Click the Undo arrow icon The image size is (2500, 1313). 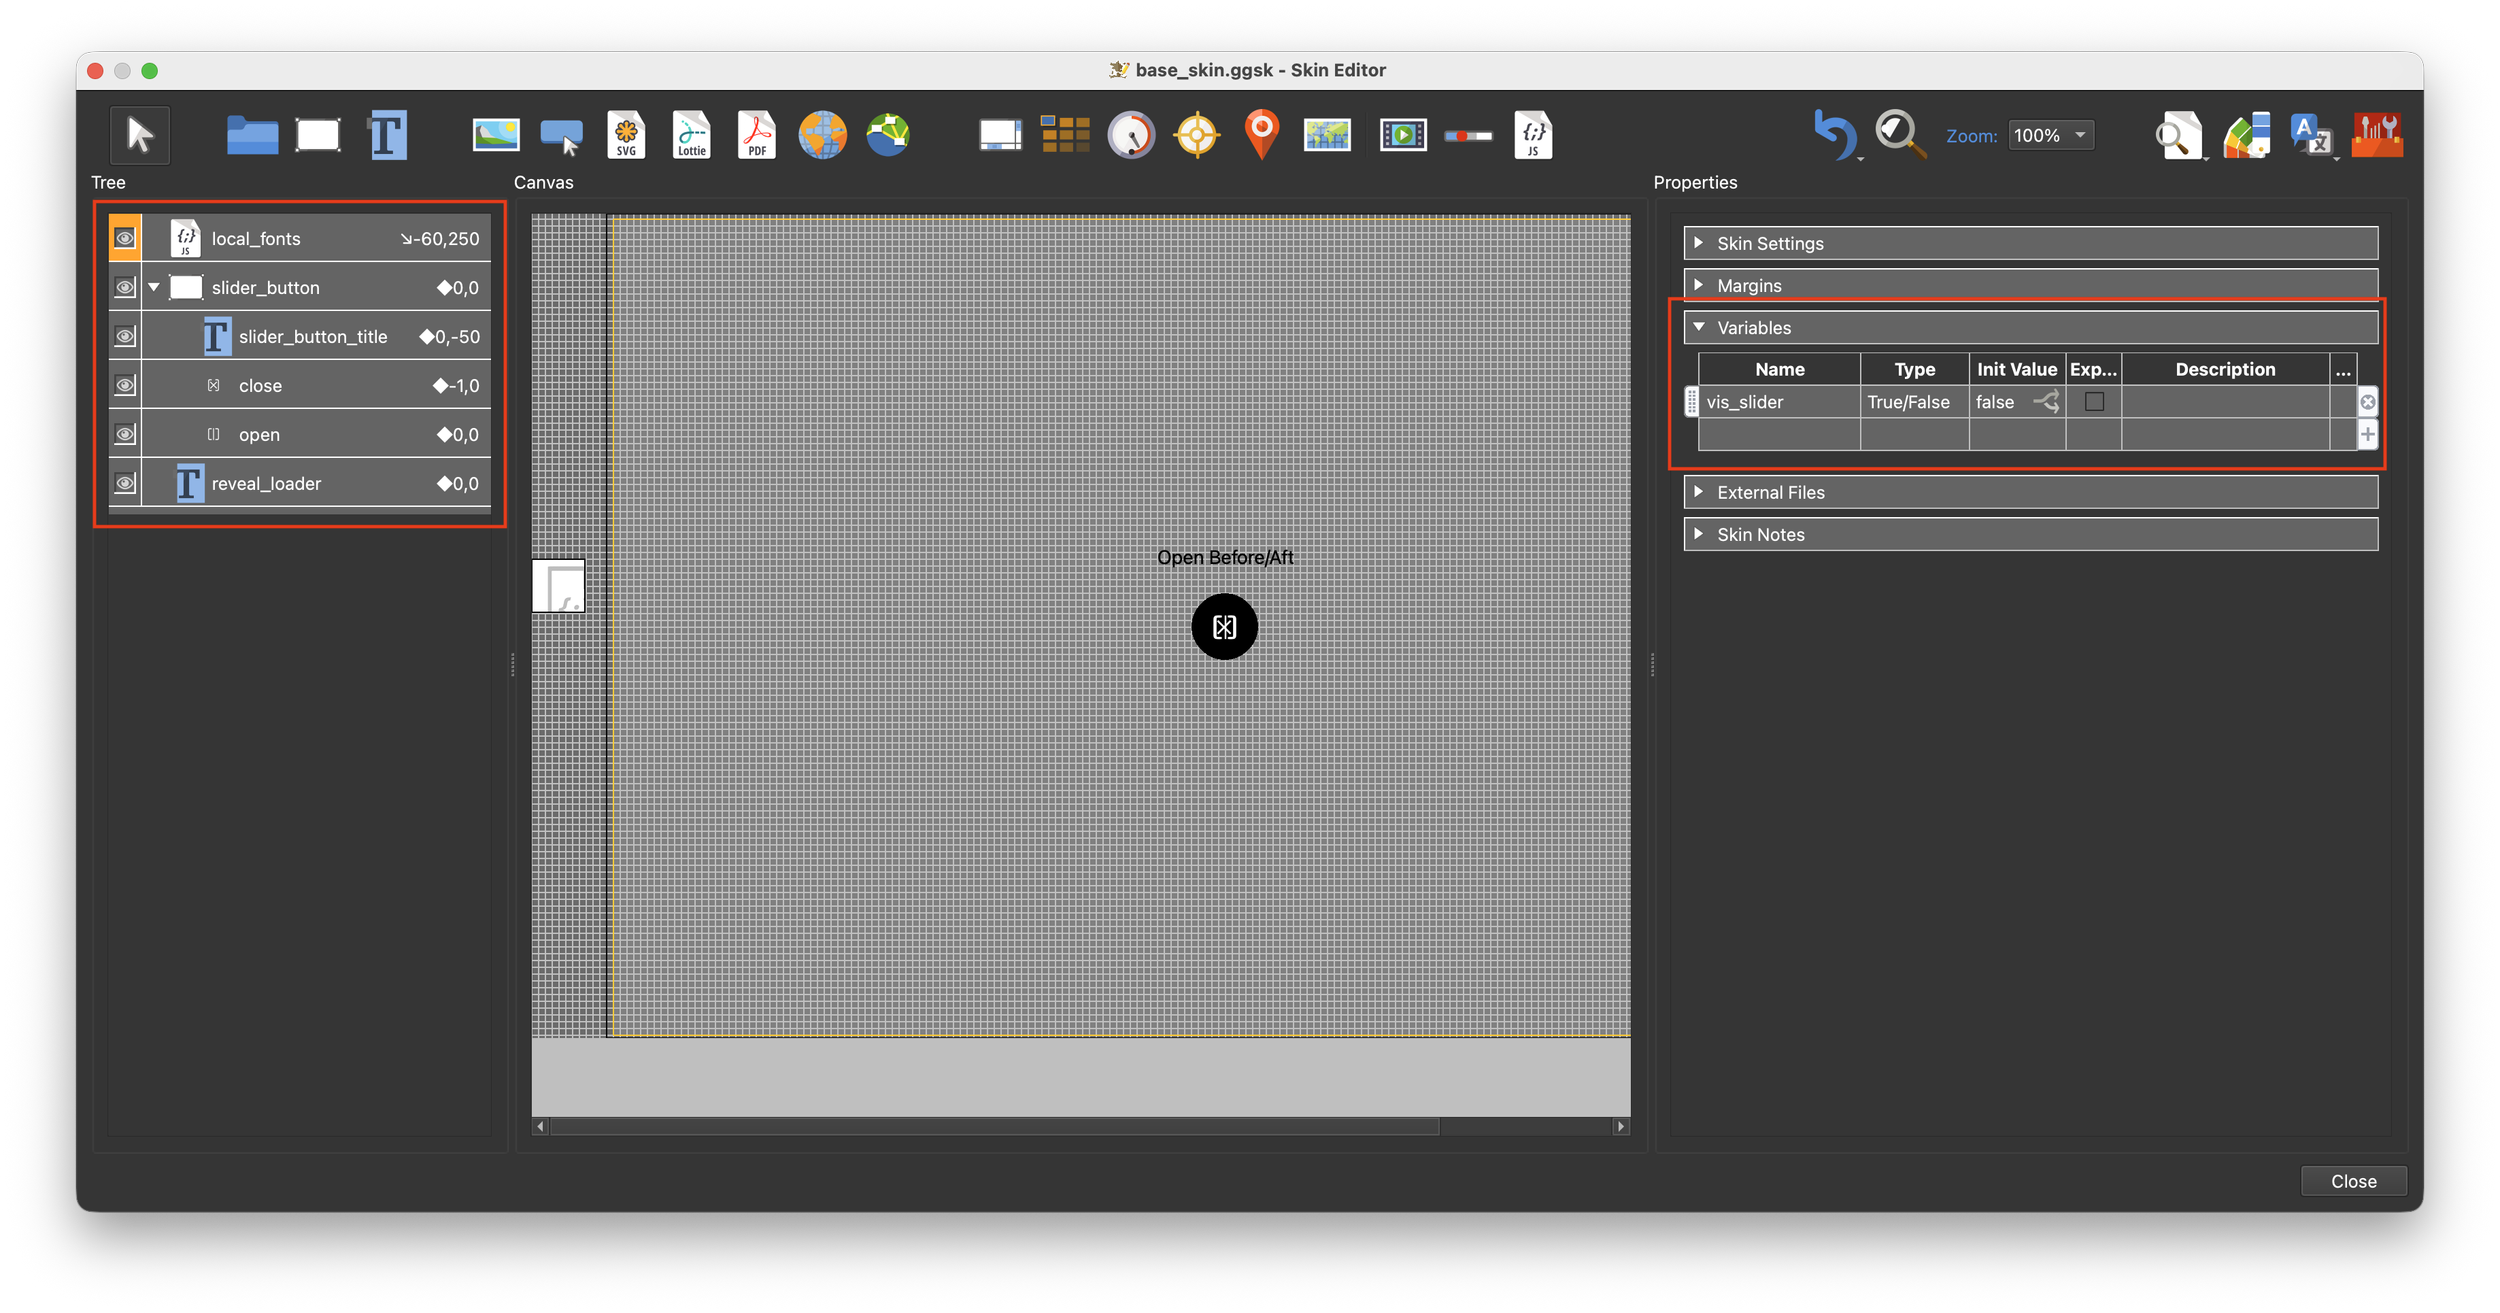1833,135
